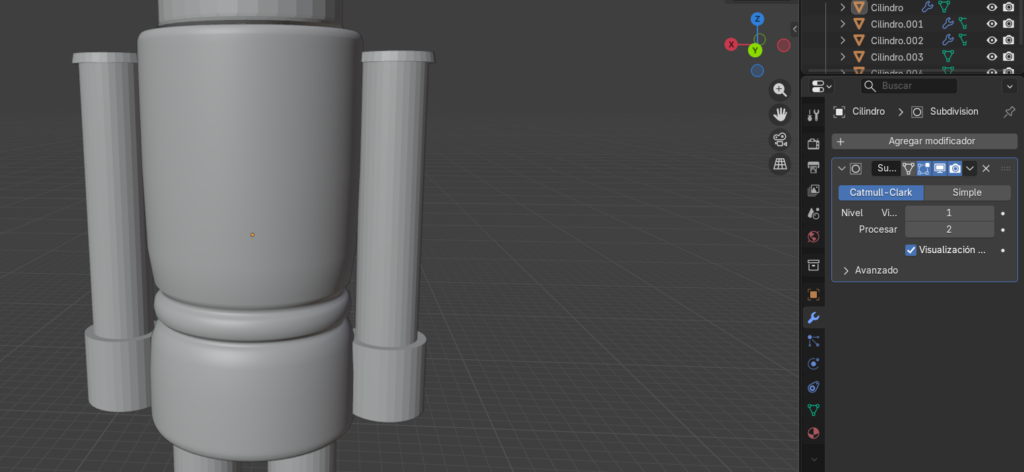Screen dimensions: 1024x472
Task: Expand Cilindro.002 row in outliner
Action: 842,40
